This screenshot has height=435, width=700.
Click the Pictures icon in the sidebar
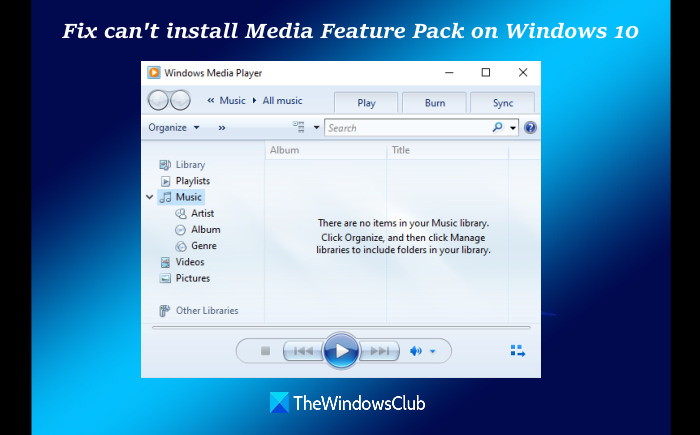click(165, 278)
